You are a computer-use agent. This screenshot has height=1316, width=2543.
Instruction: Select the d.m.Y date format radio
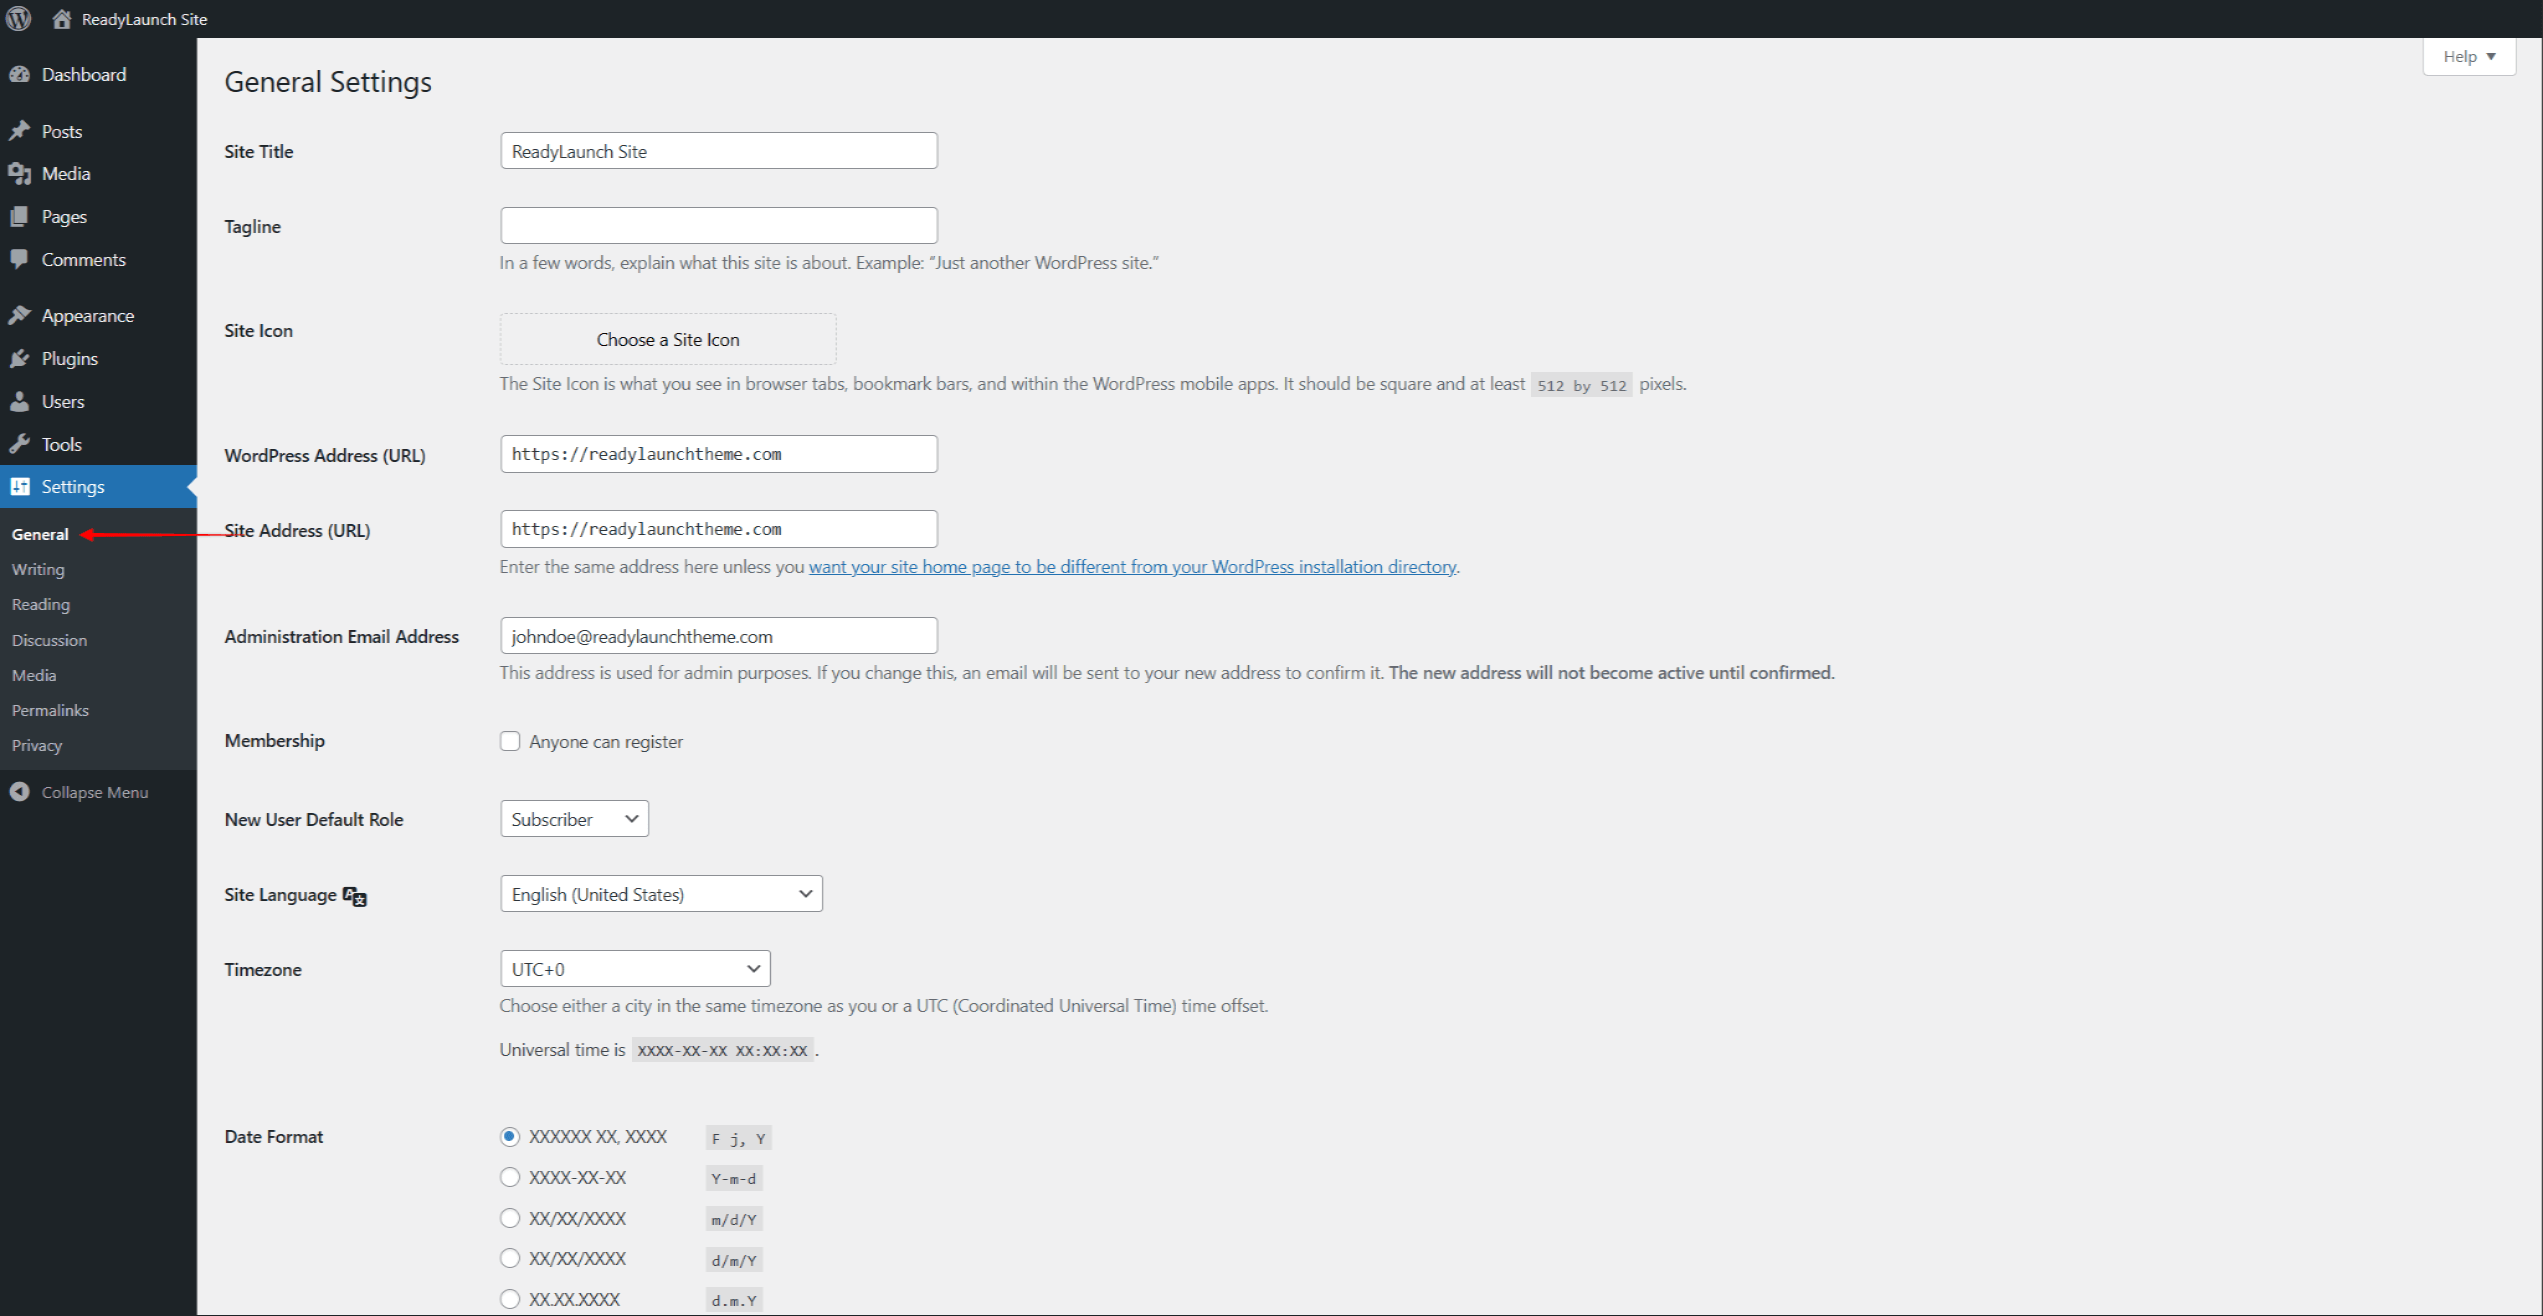coord(510,1299)
